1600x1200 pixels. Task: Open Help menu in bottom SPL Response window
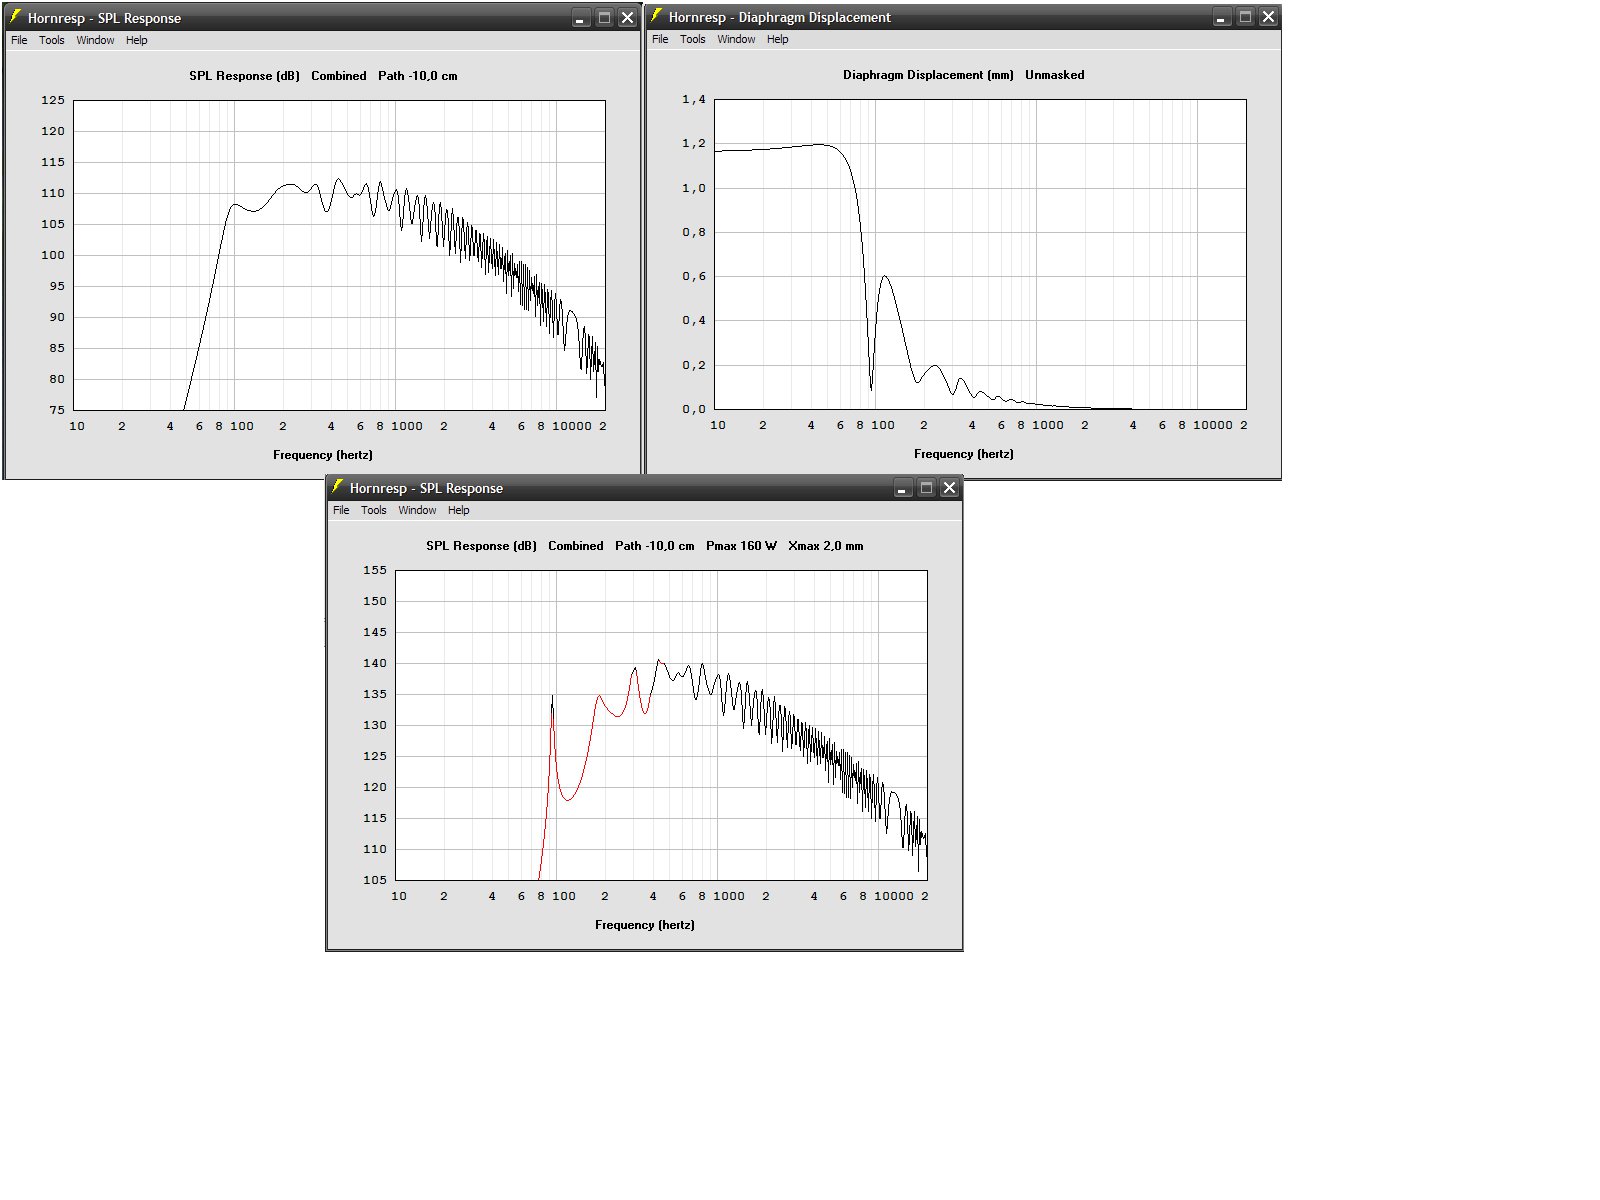coord(459,510)
